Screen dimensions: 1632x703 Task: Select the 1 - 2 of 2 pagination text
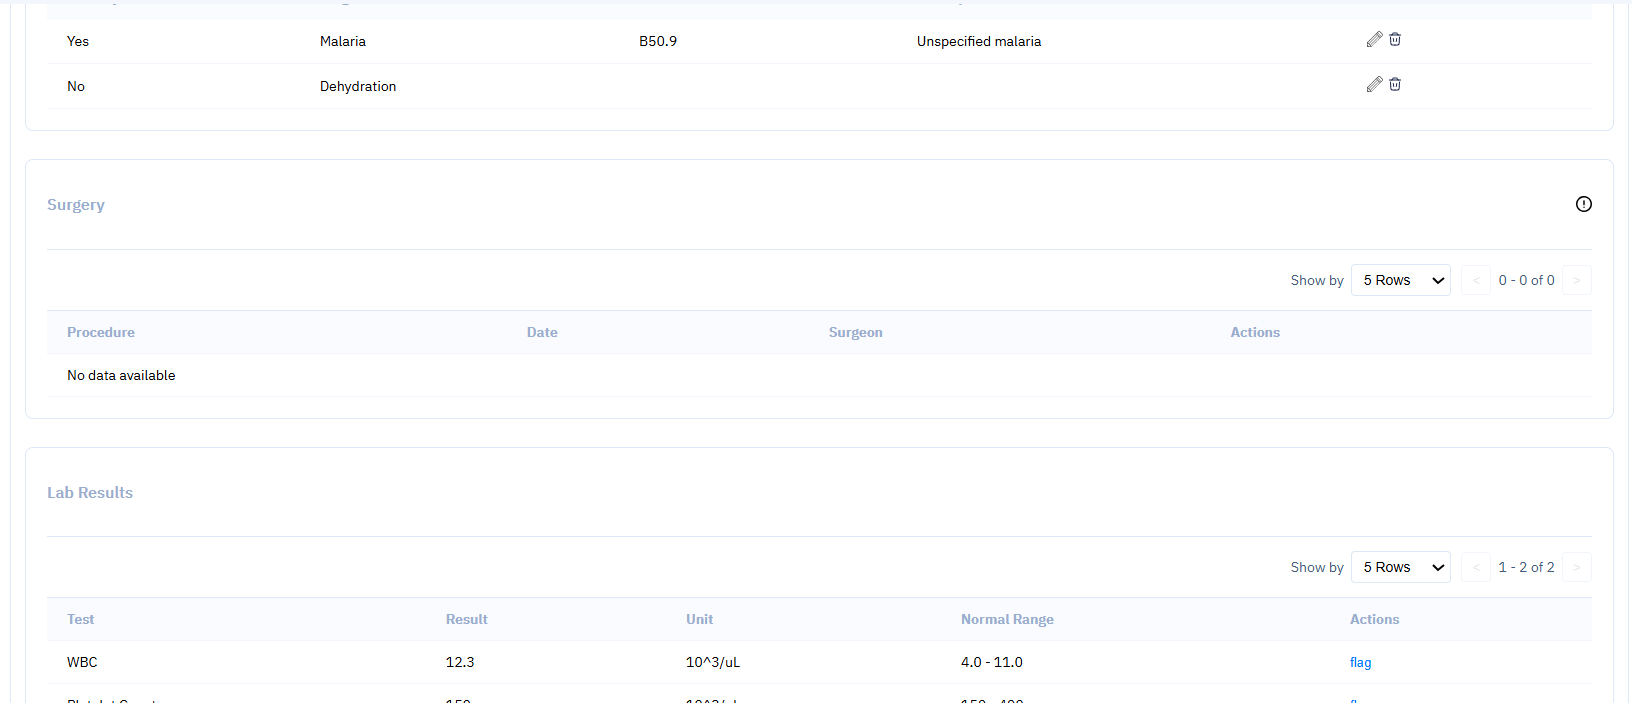1526,567
